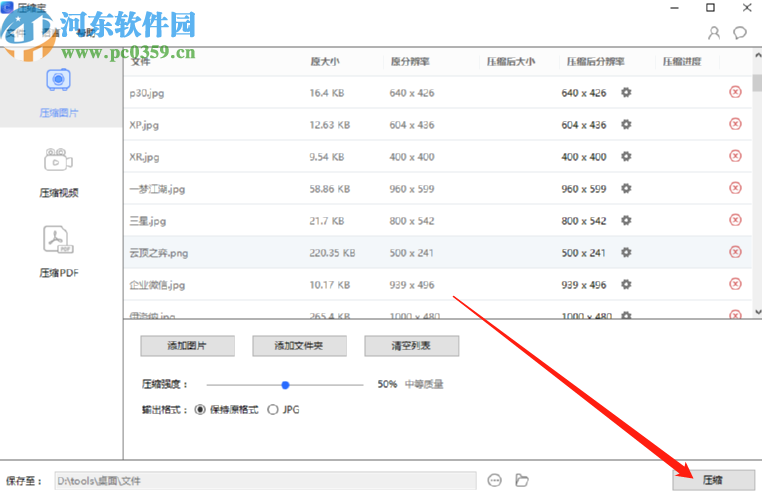762x500 pixels.
Task: Click the 压缩后大小 column header
Action: [511, 62]
